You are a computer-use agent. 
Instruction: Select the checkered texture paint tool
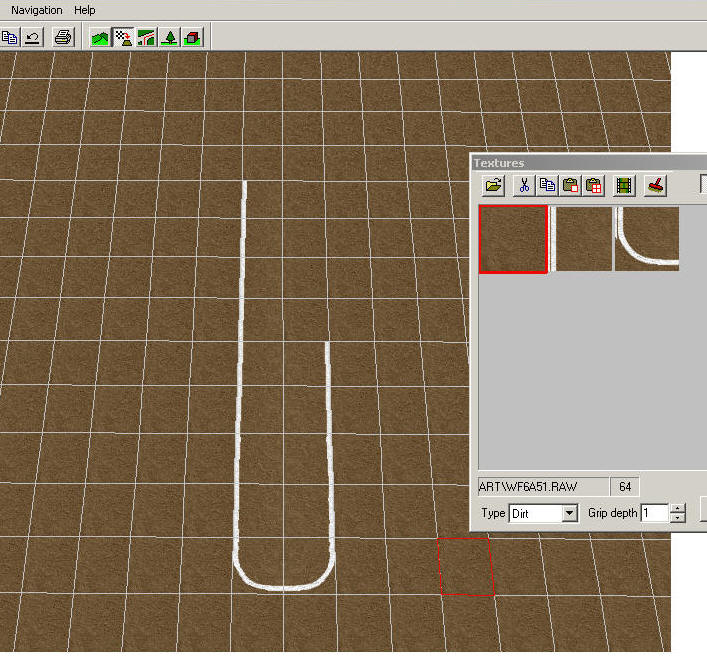click(x=124, y=38)
